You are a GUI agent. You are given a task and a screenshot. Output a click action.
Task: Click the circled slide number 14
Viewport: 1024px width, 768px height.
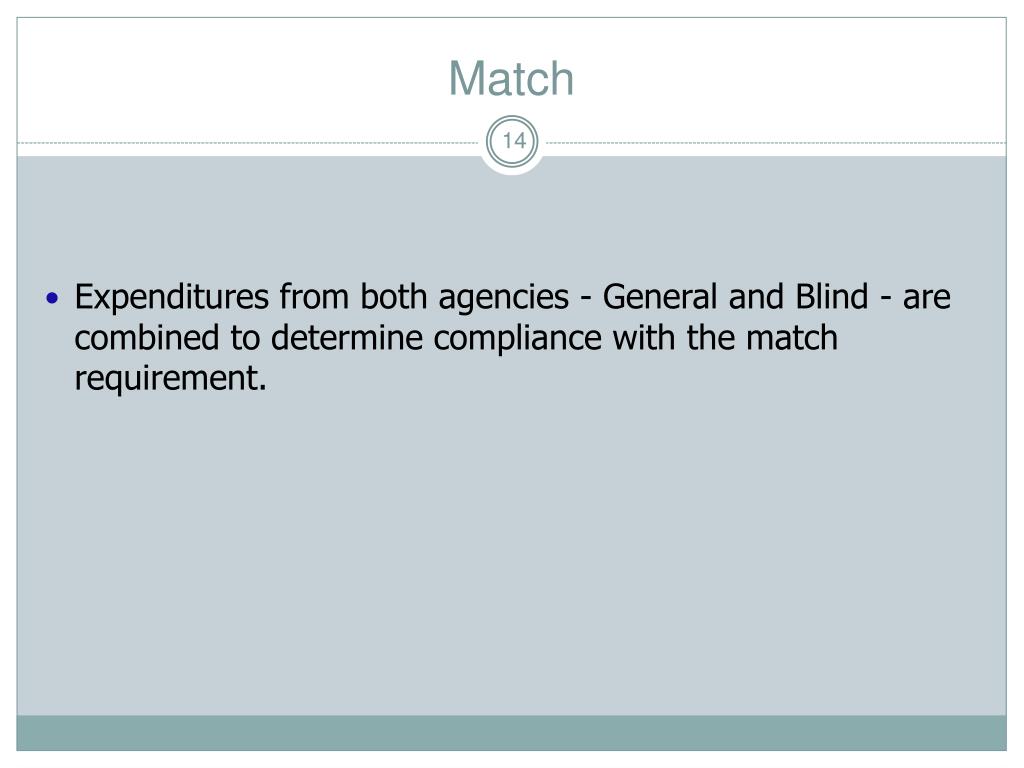click(x=513, y=141)
